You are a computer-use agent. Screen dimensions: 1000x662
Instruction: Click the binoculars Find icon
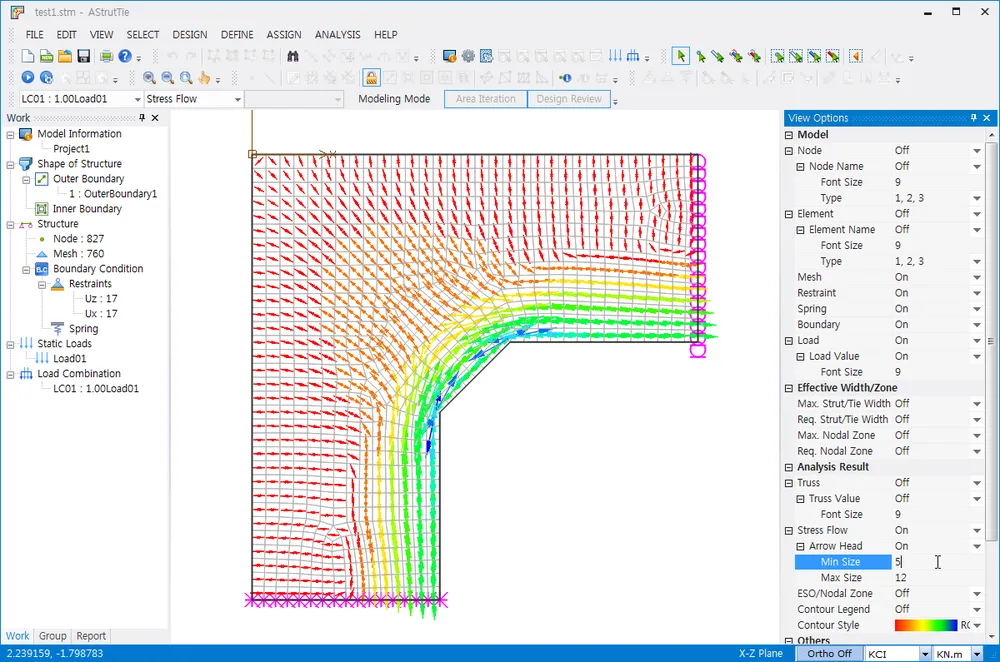point(293,56)
